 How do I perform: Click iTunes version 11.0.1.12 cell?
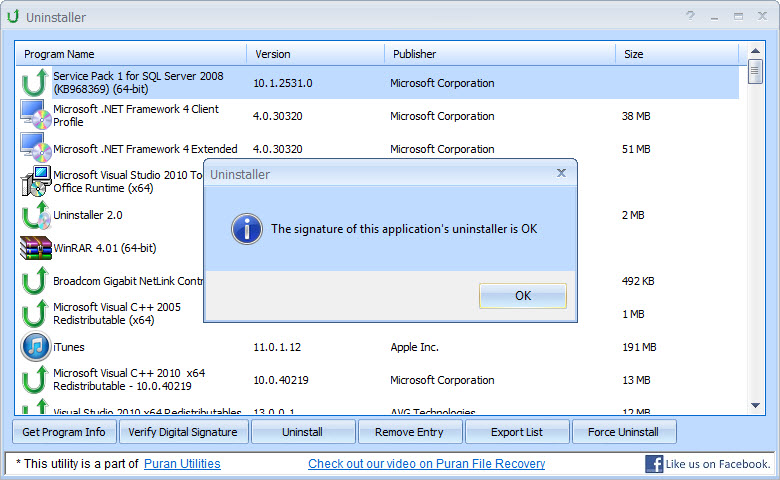(x=277, y=347)
